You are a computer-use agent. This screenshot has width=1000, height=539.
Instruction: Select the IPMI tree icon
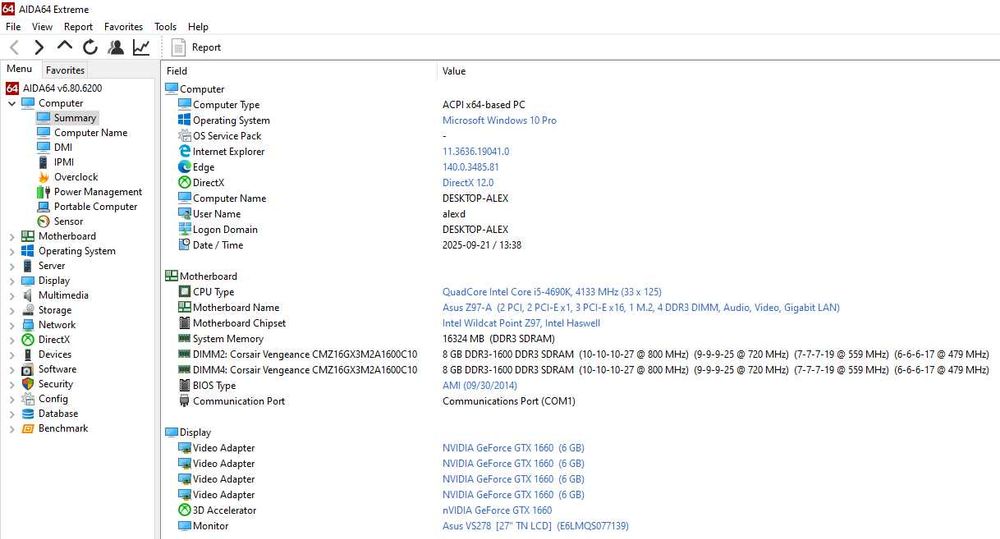pyautogui.click(x=43, y=163)
